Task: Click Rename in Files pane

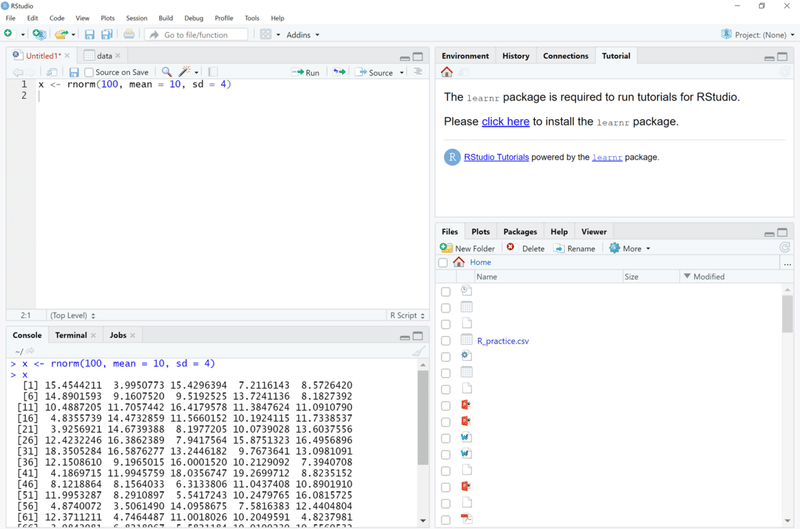Action: coord(574,248)
